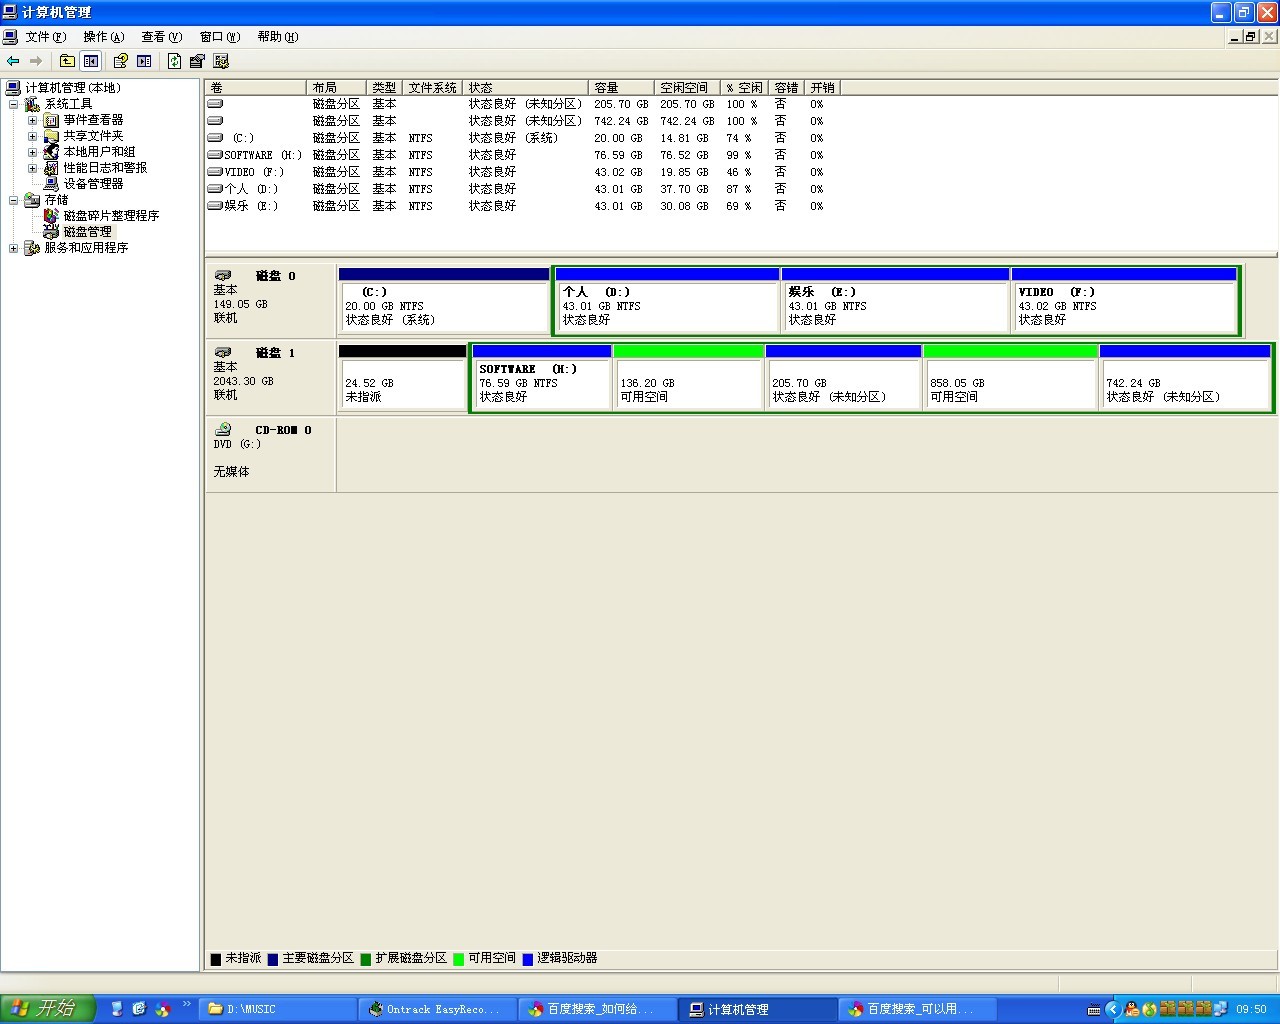Collapse the 系统工具 tree node
This screenshot has width=1280, height=1024.
[13, 104]
